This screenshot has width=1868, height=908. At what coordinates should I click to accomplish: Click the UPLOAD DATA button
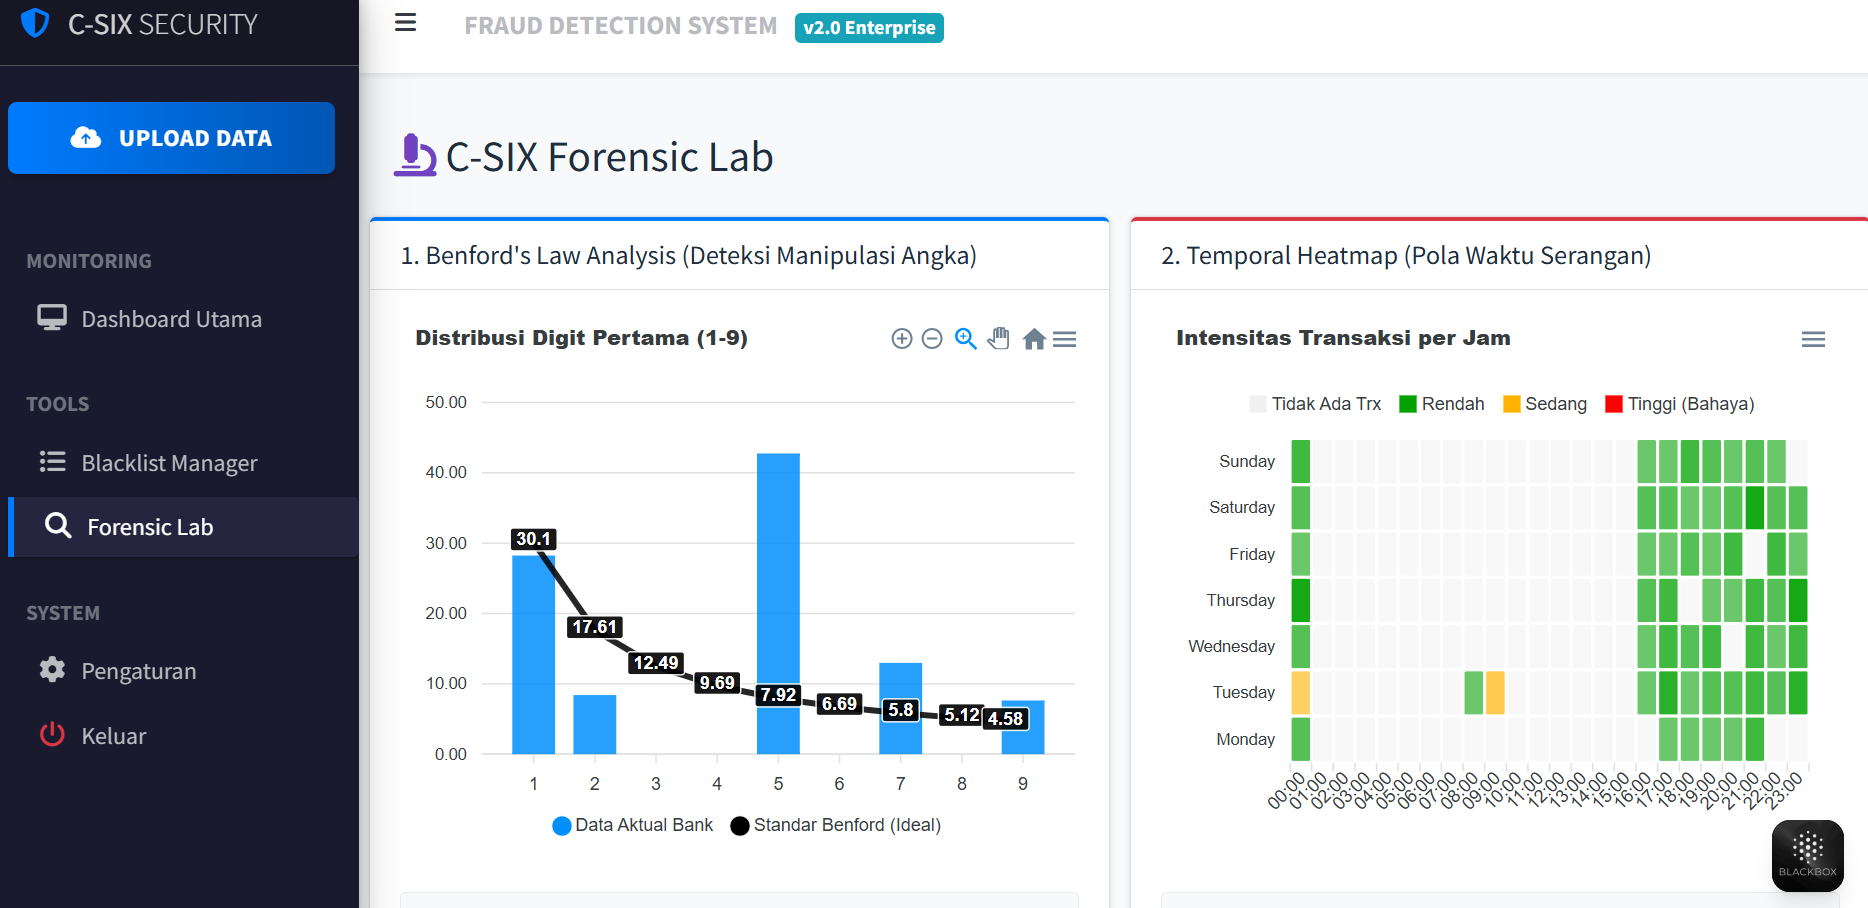point(171,138)
